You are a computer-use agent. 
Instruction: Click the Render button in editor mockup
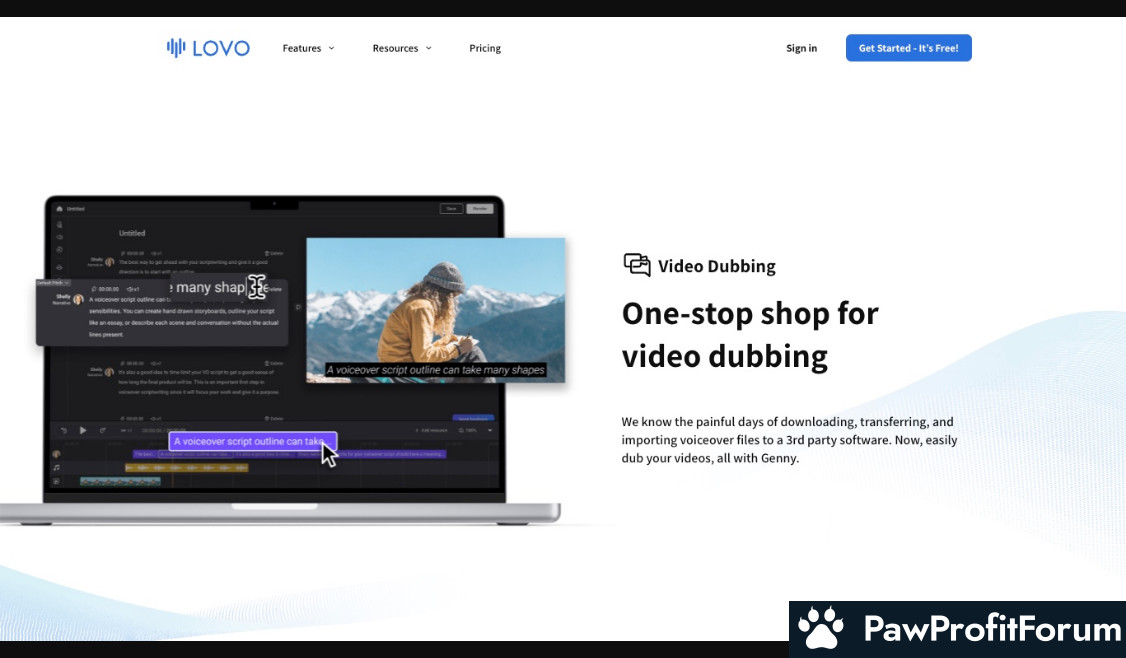480,209
